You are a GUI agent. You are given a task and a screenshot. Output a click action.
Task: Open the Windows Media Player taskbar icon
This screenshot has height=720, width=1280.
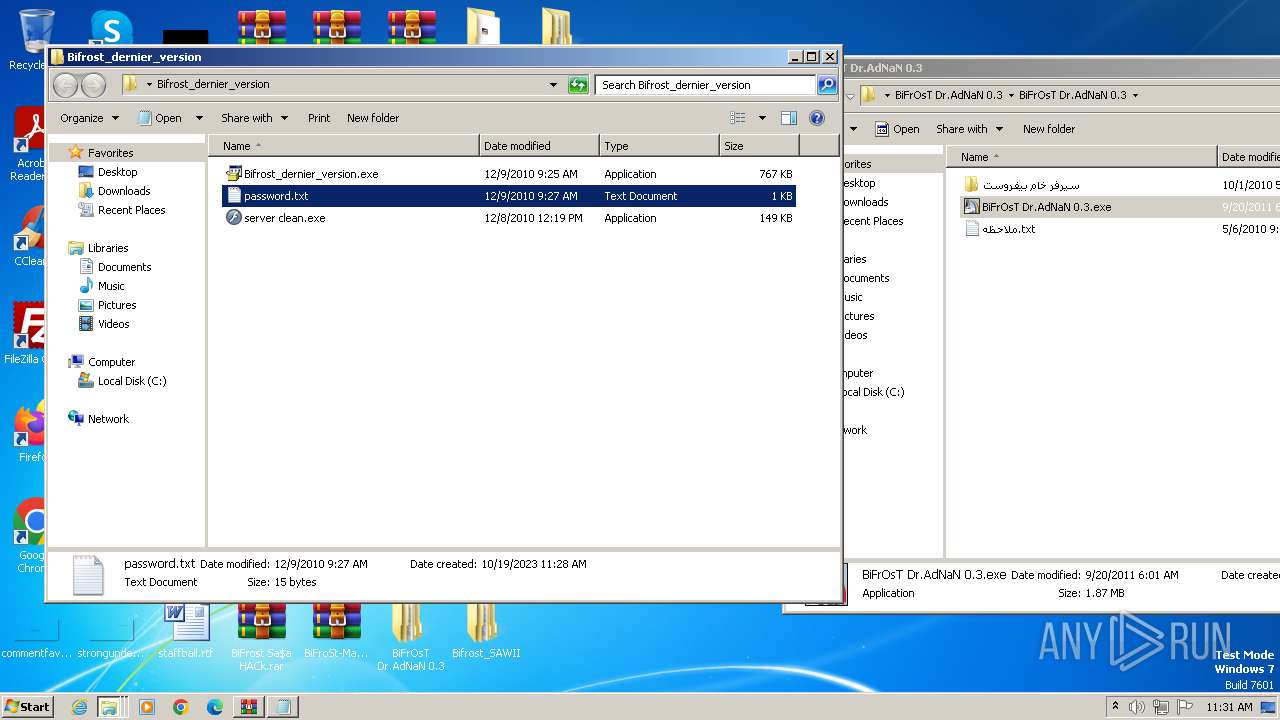pos(147,707)
